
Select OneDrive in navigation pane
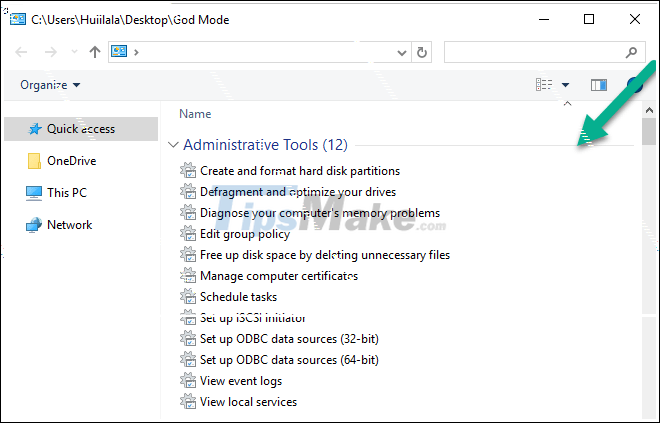pyautogui.click(x=72, y=161)
